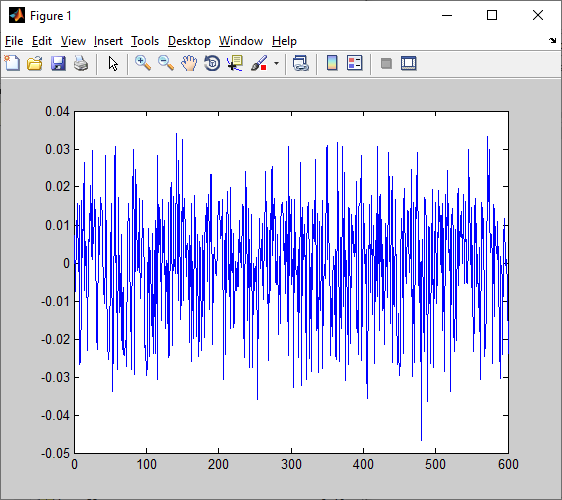The image size is (562, 500).
Task: Open the Tools menu
Action: point(145,41)
